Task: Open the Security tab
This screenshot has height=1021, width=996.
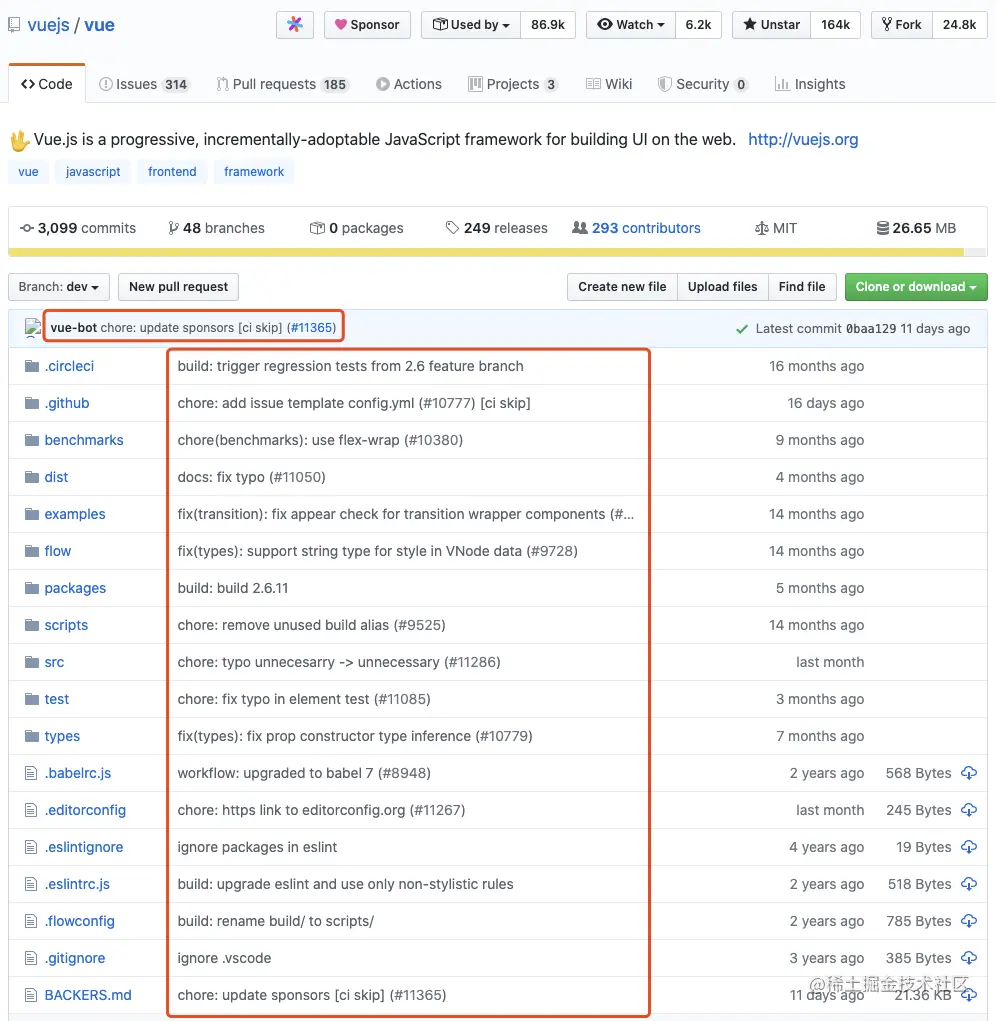Action: 702,84
